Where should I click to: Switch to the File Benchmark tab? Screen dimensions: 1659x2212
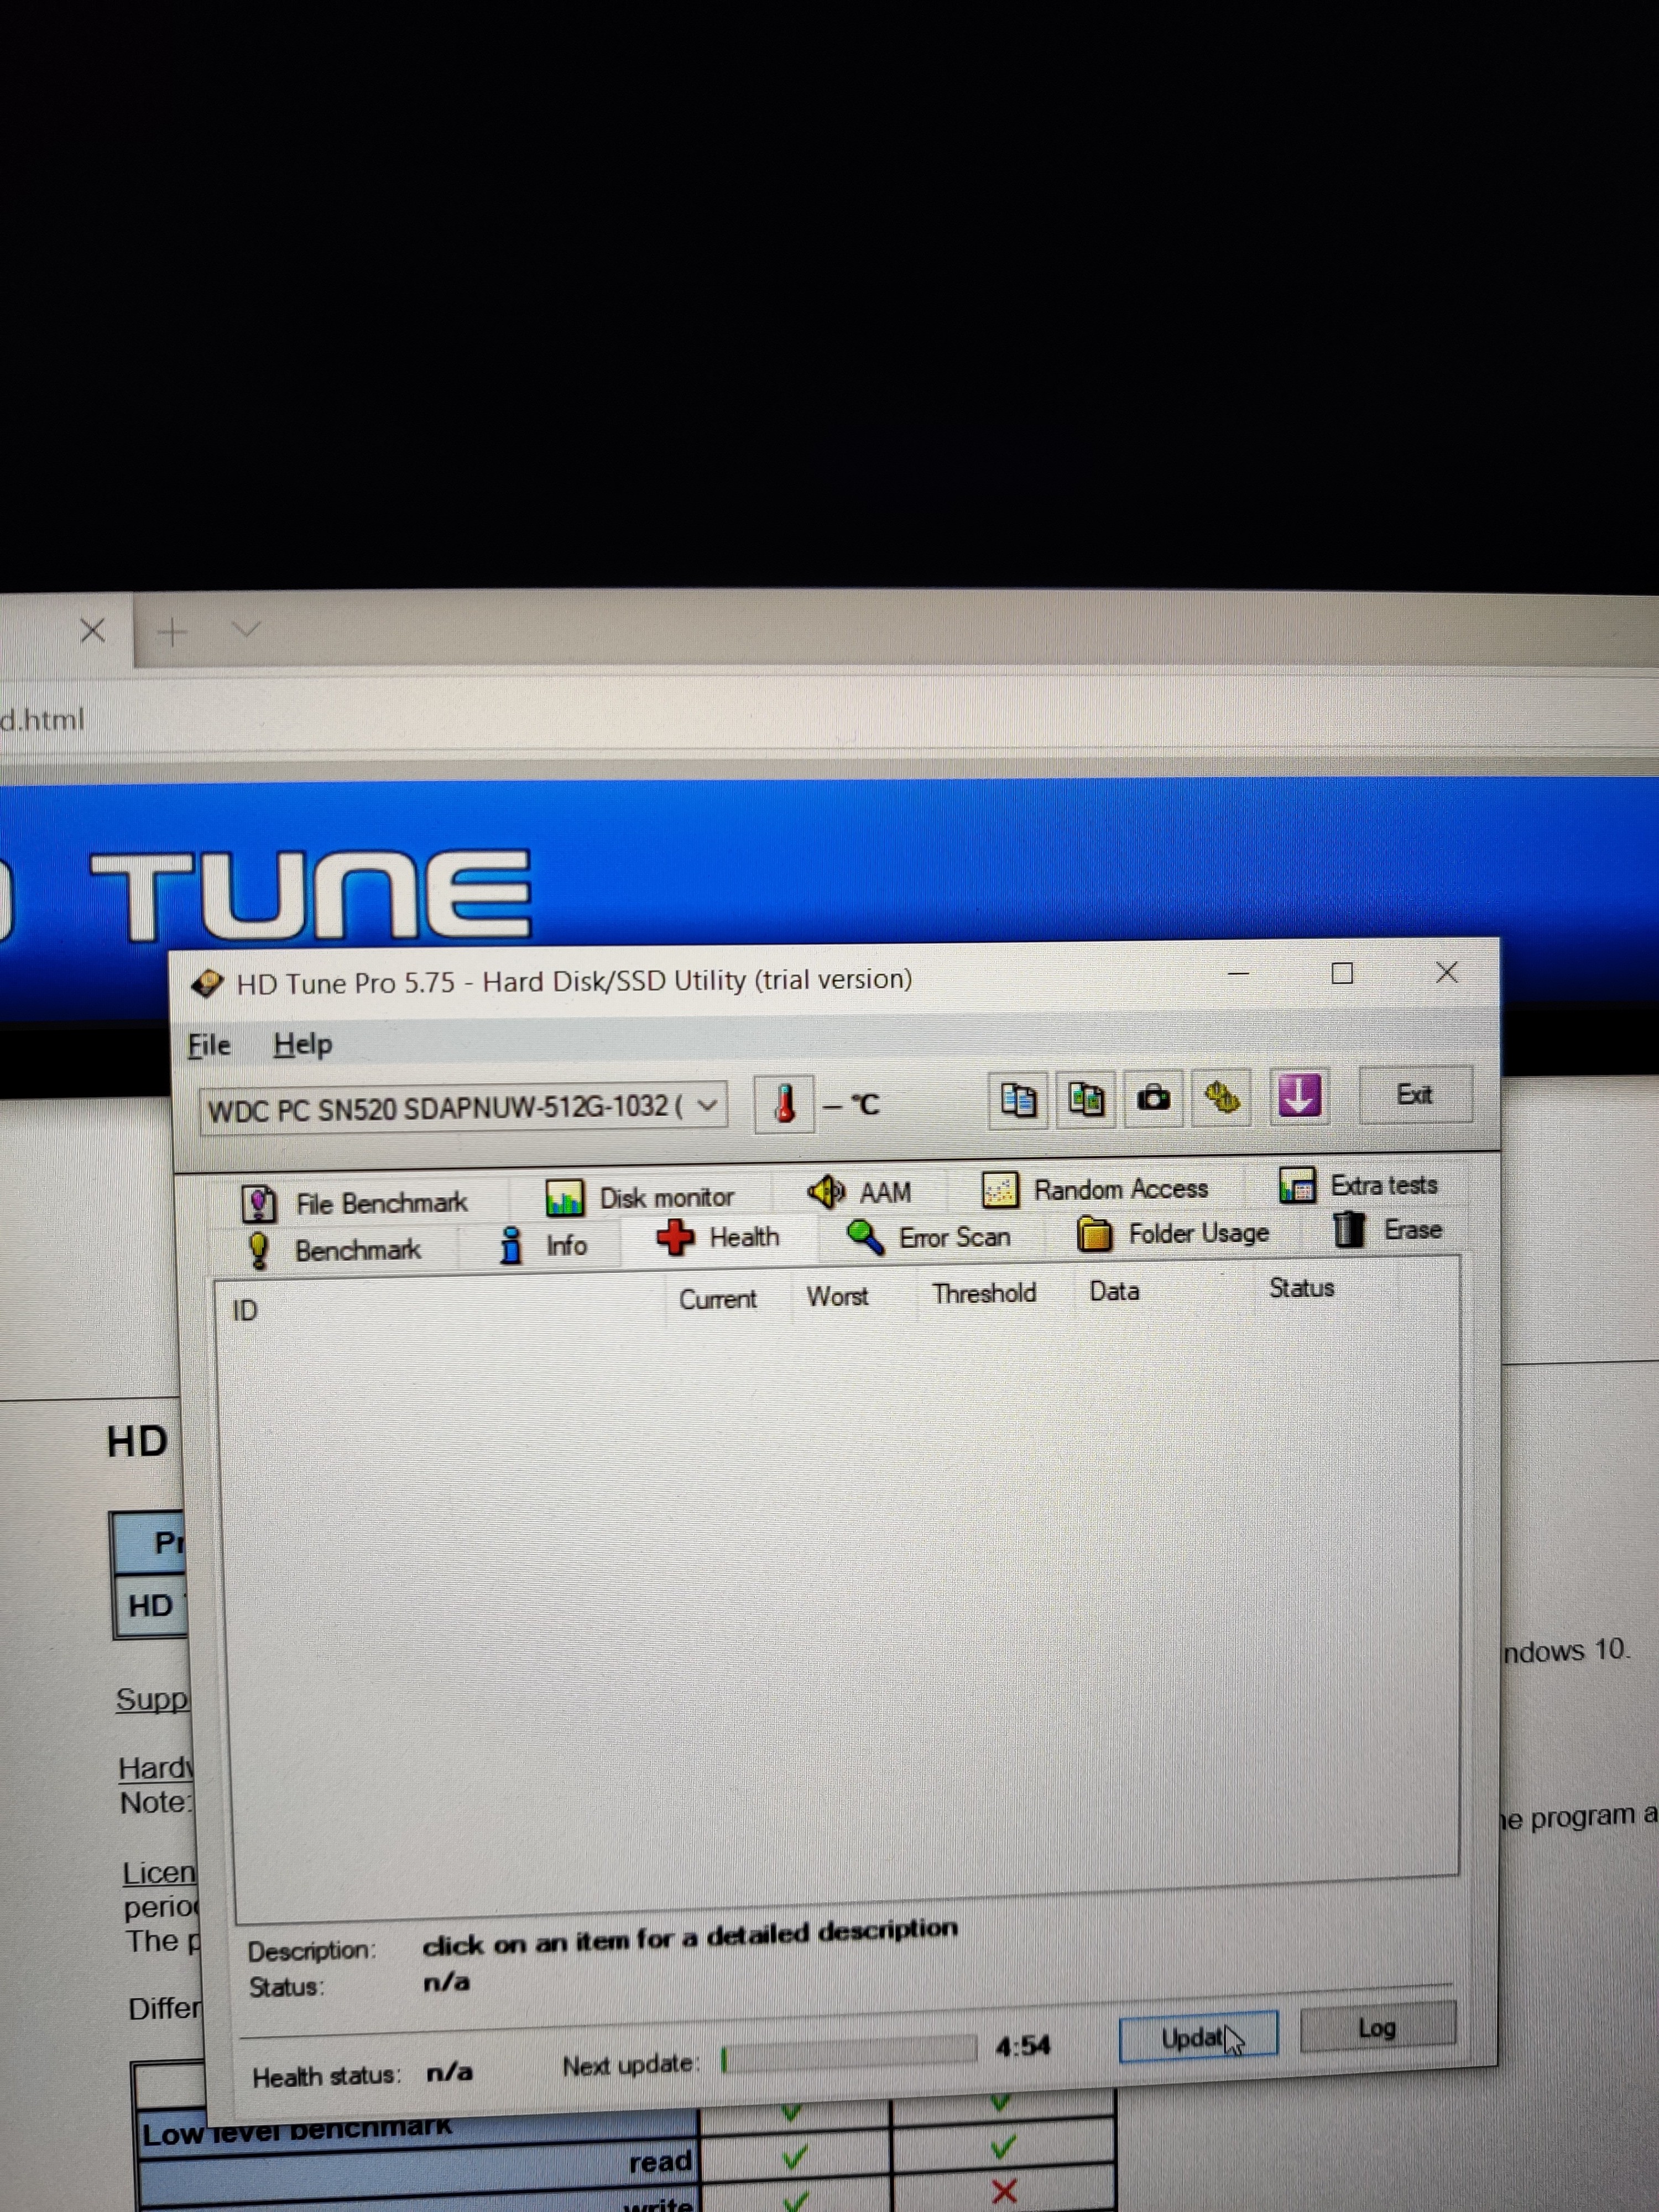pyautogui.click(x=355, y=1203)
